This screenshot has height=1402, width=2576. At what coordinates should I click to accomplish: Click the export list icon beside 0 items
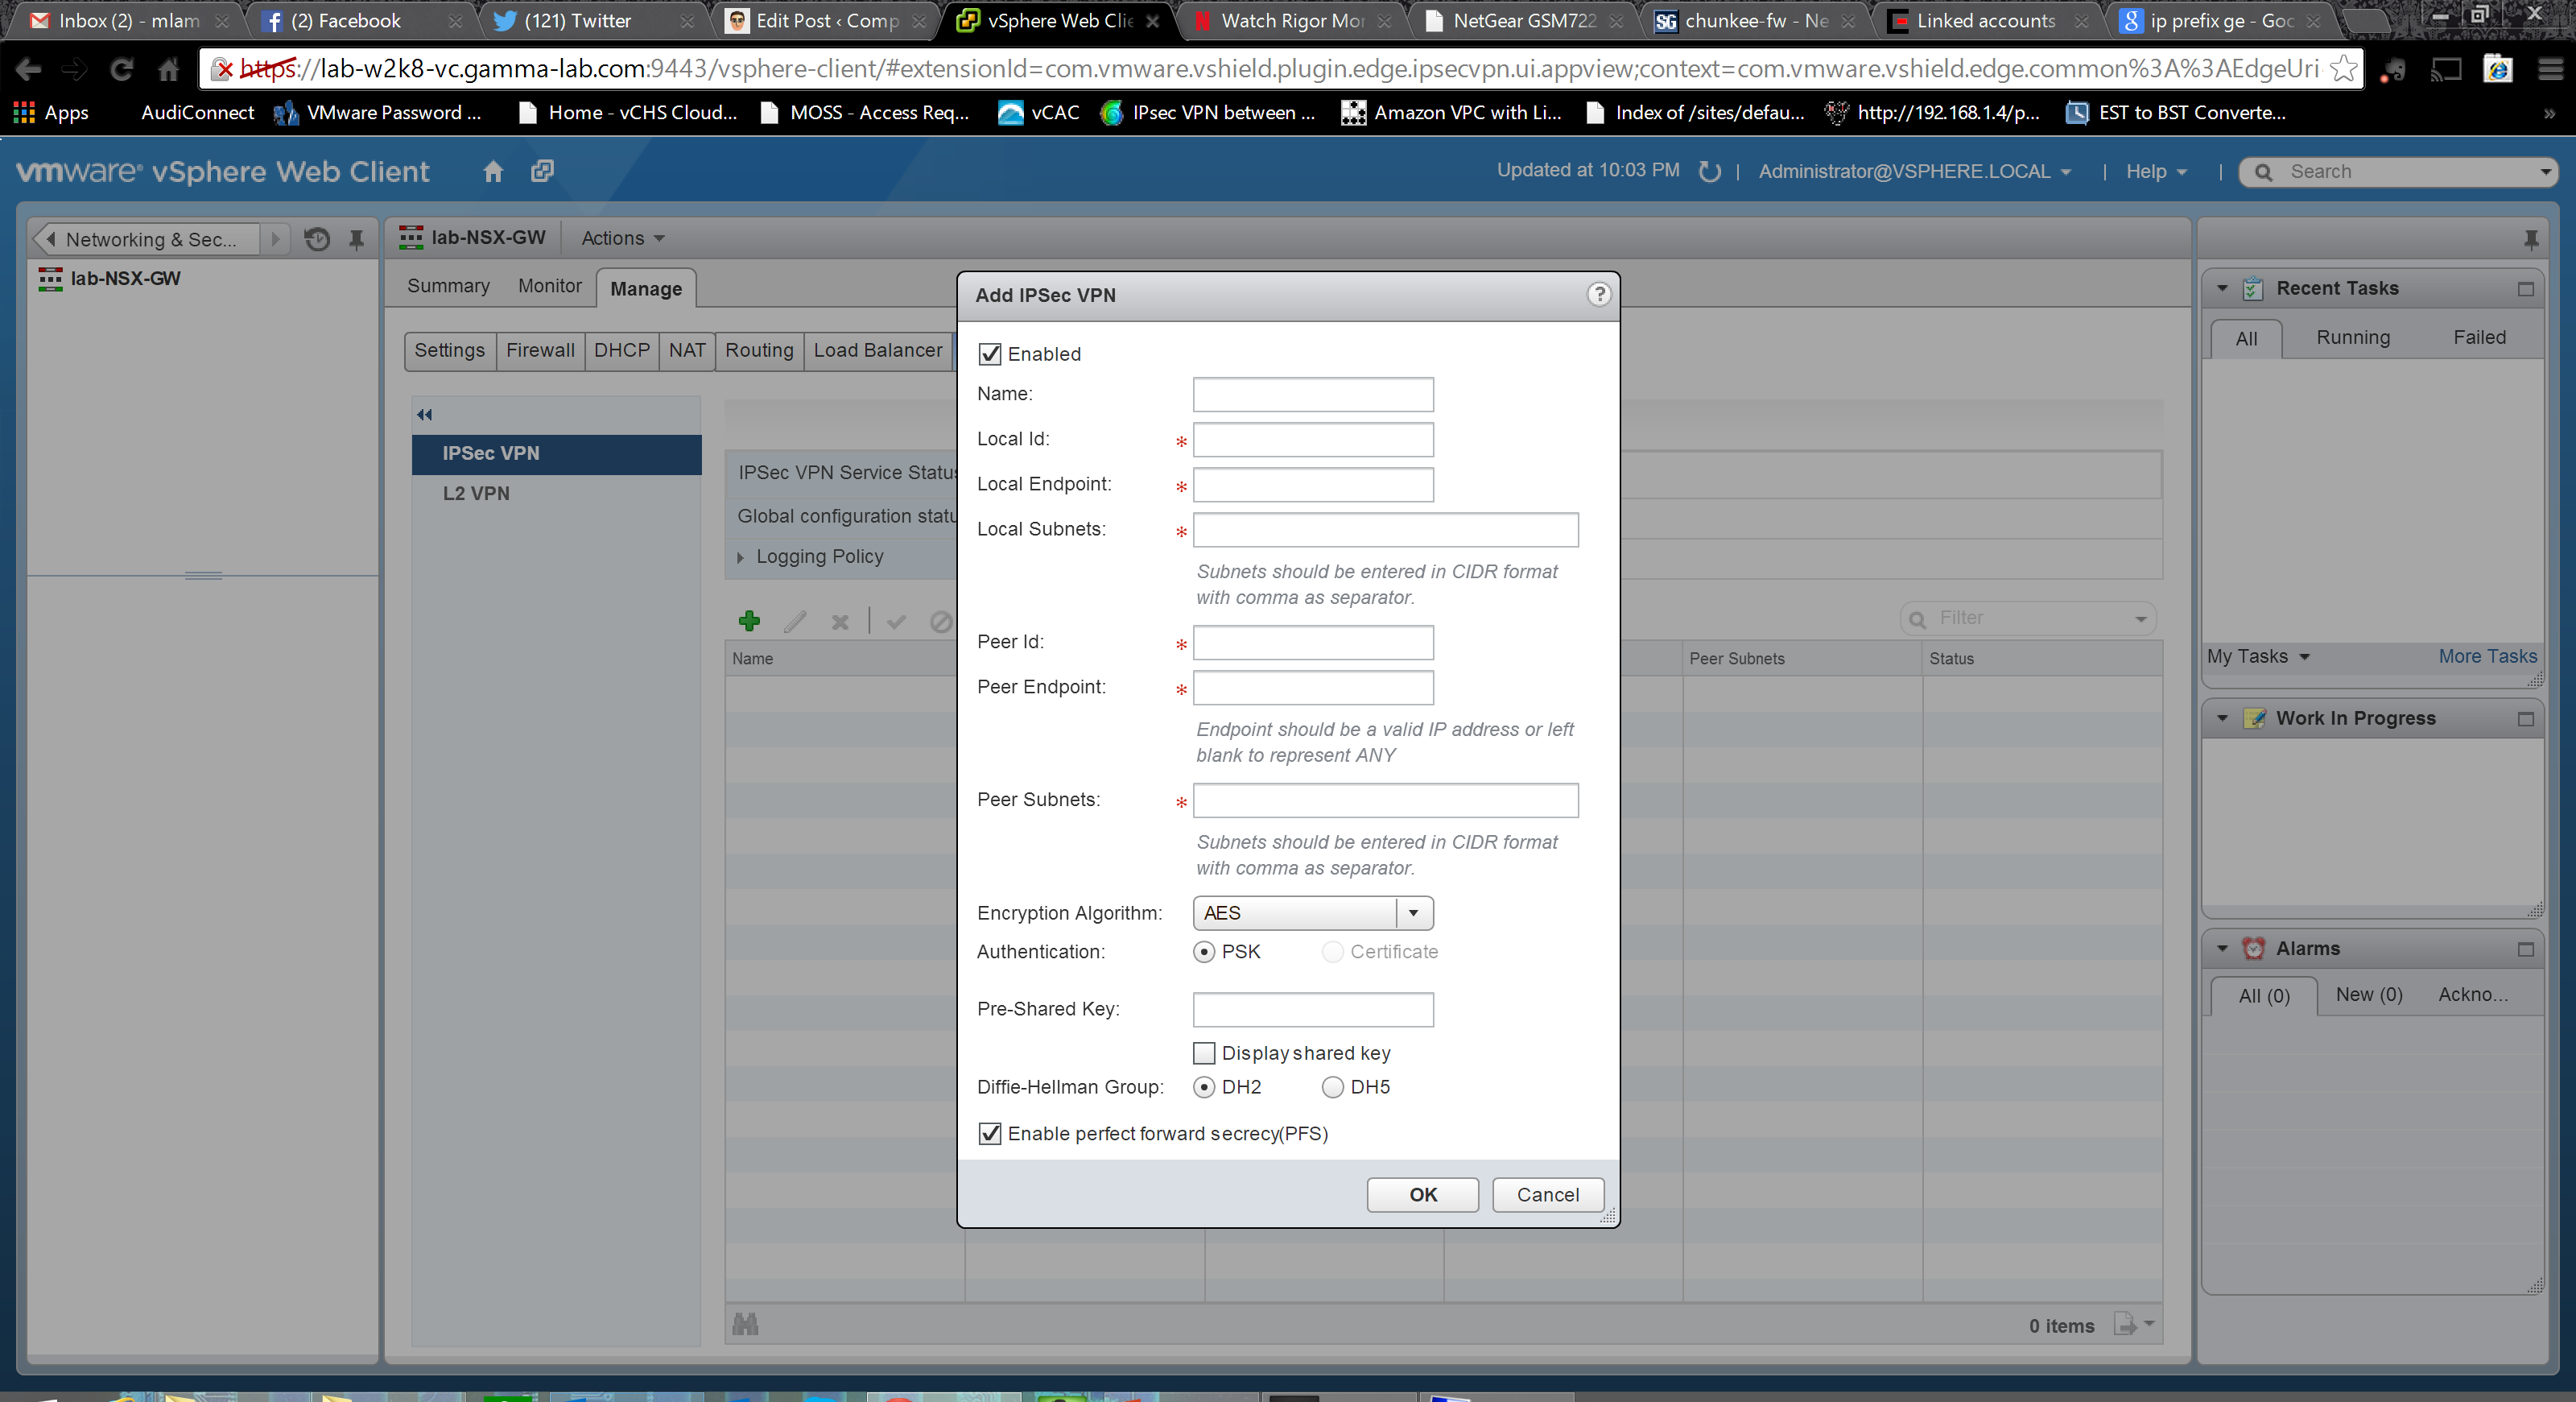[2126, 1324]
